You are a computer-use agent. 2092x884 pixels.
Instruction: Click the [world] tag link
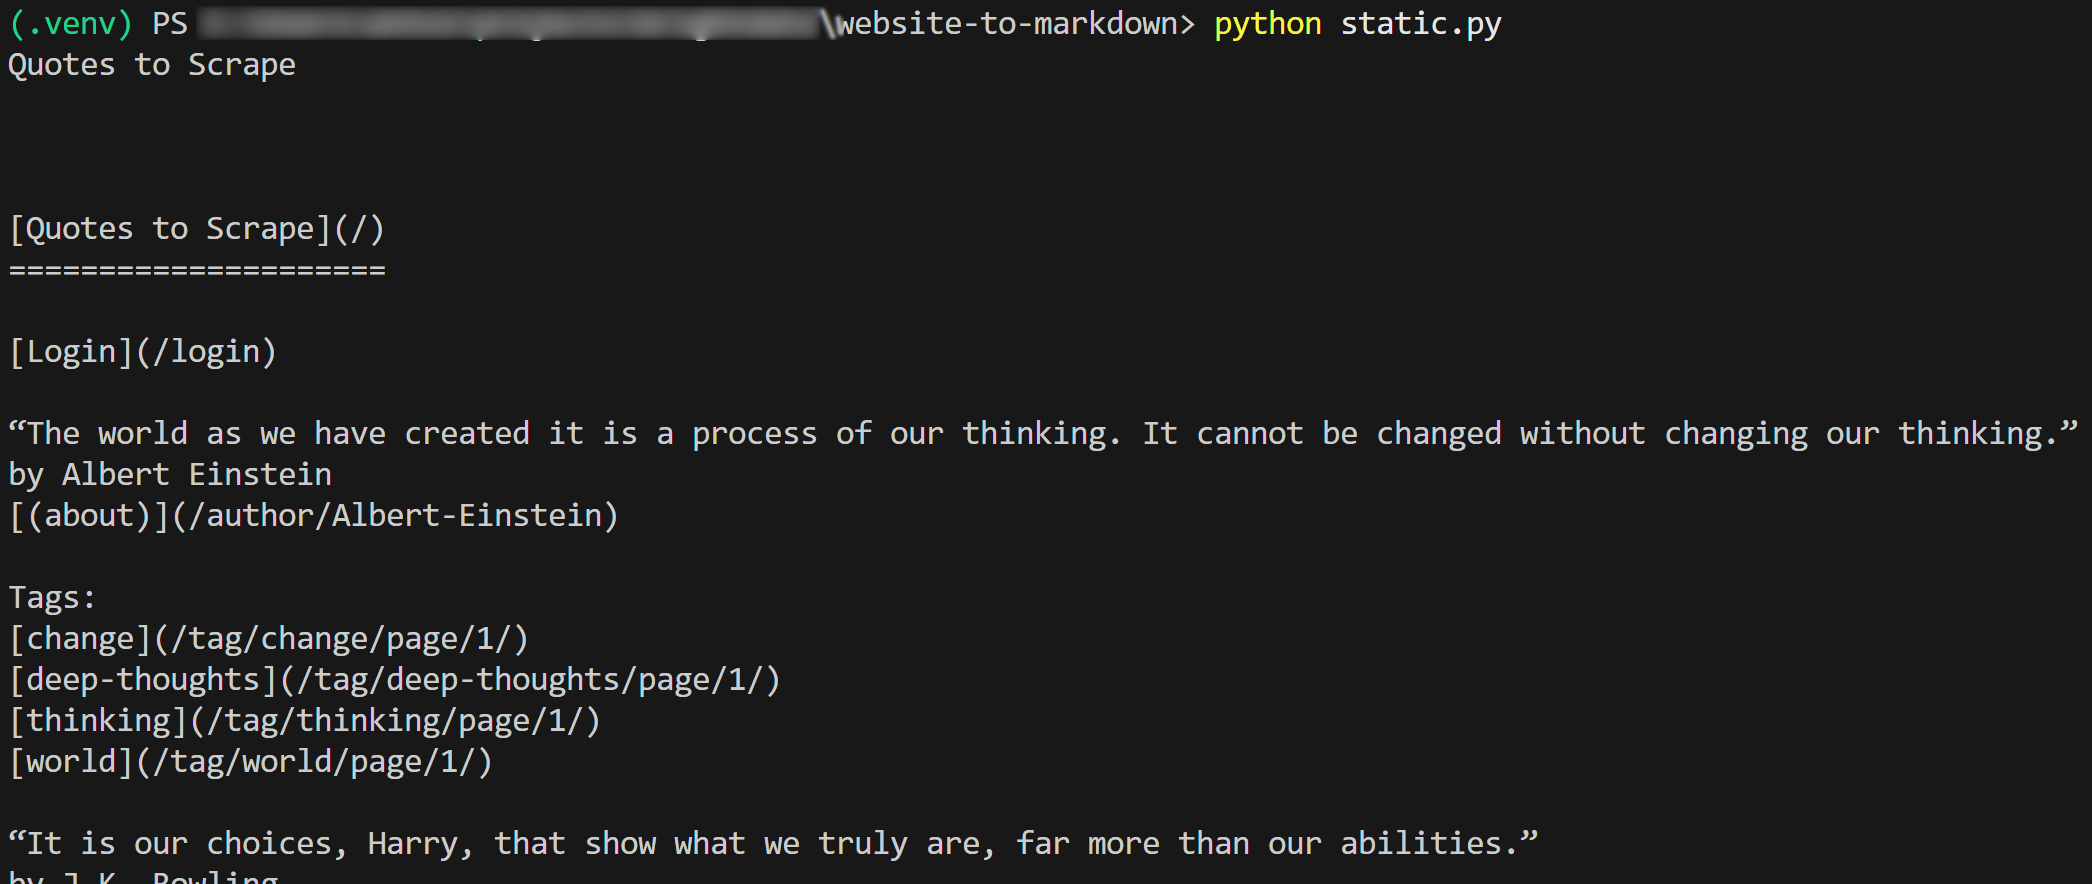tap(250, 762)
